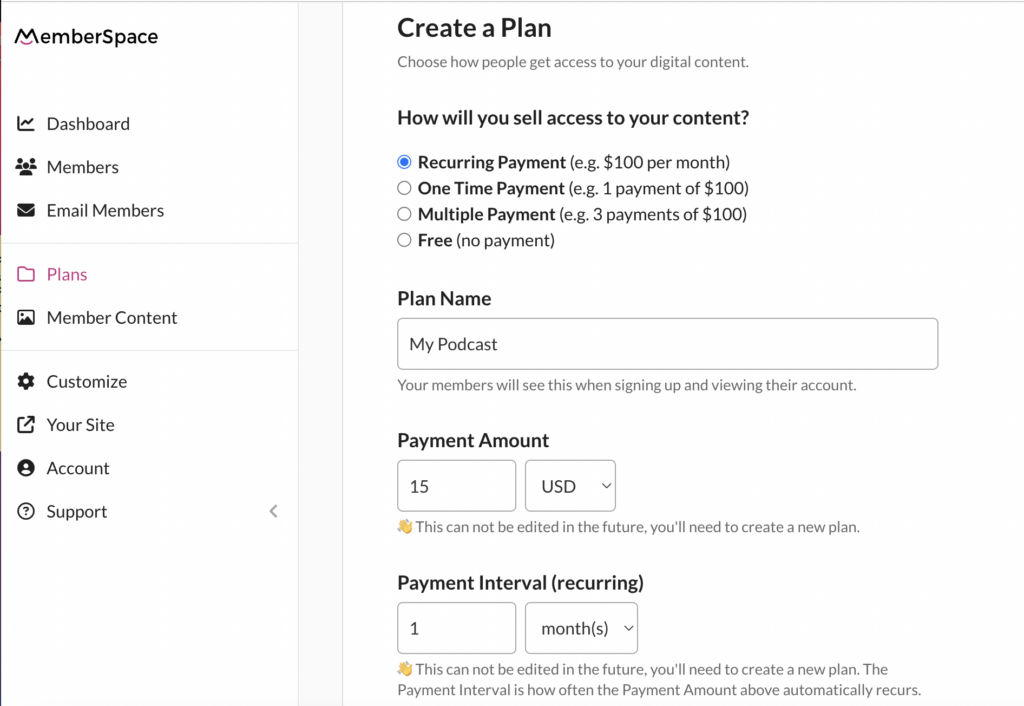Open the USD currency dropdown

(570, 485)
